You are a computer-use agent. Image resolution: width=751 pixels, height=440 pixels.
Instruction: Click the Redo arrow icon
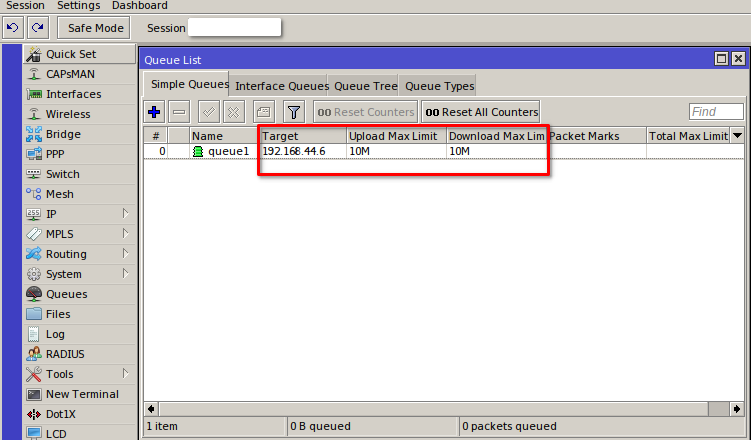37,28
